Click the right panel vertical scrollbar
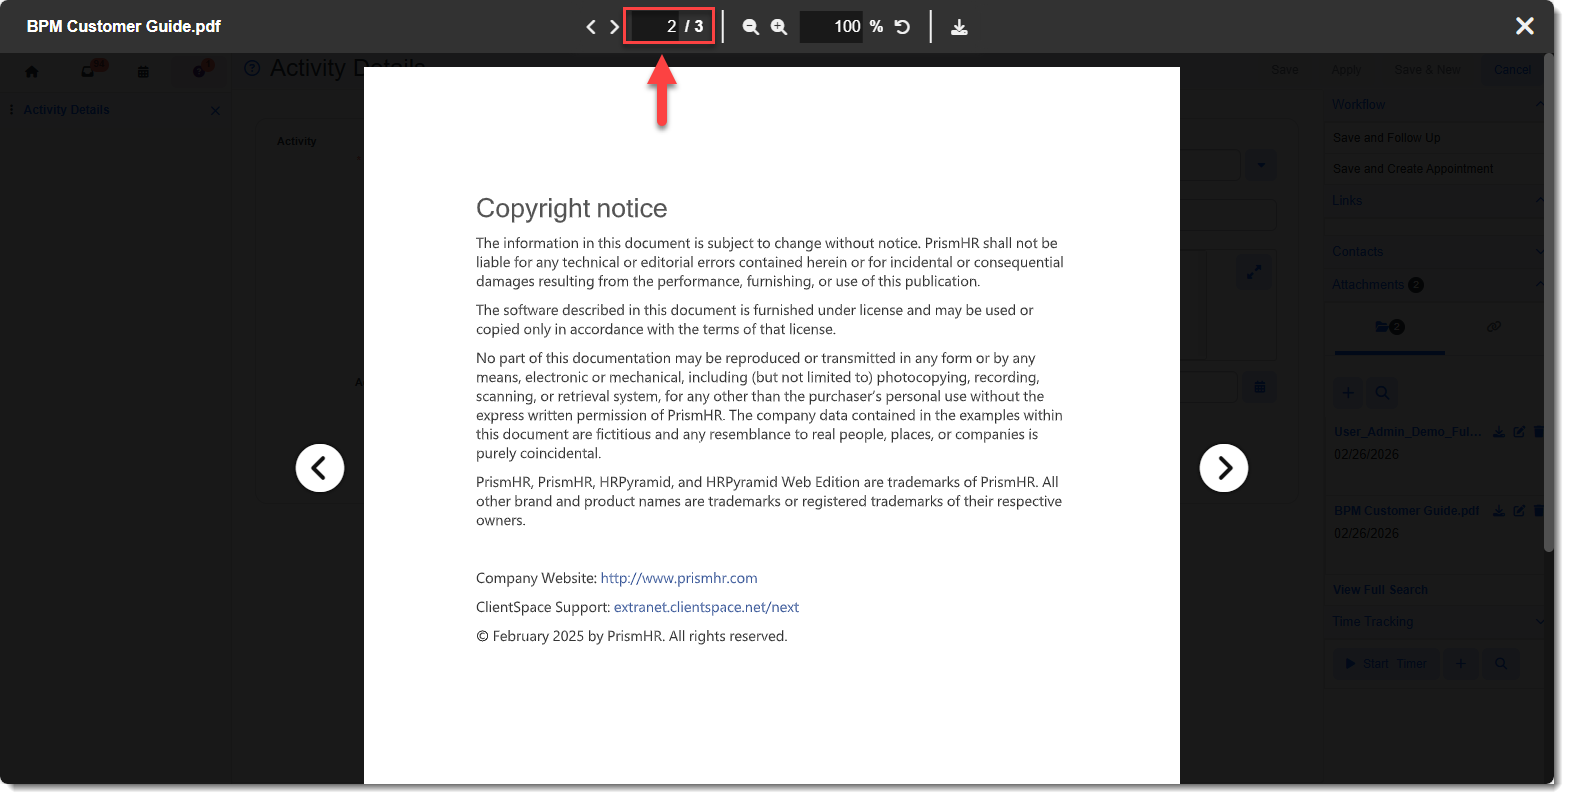 coord(1548,300)
